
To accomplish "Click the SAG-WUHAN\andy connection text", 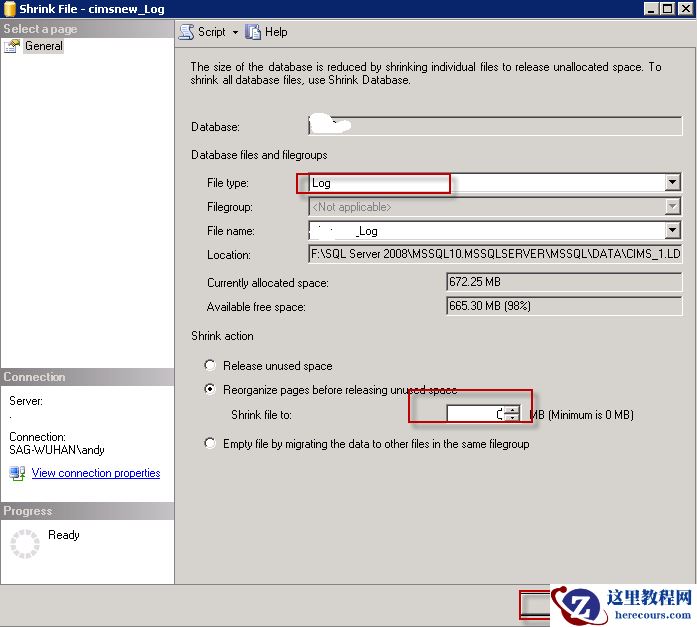I will [x=57, y=450].
